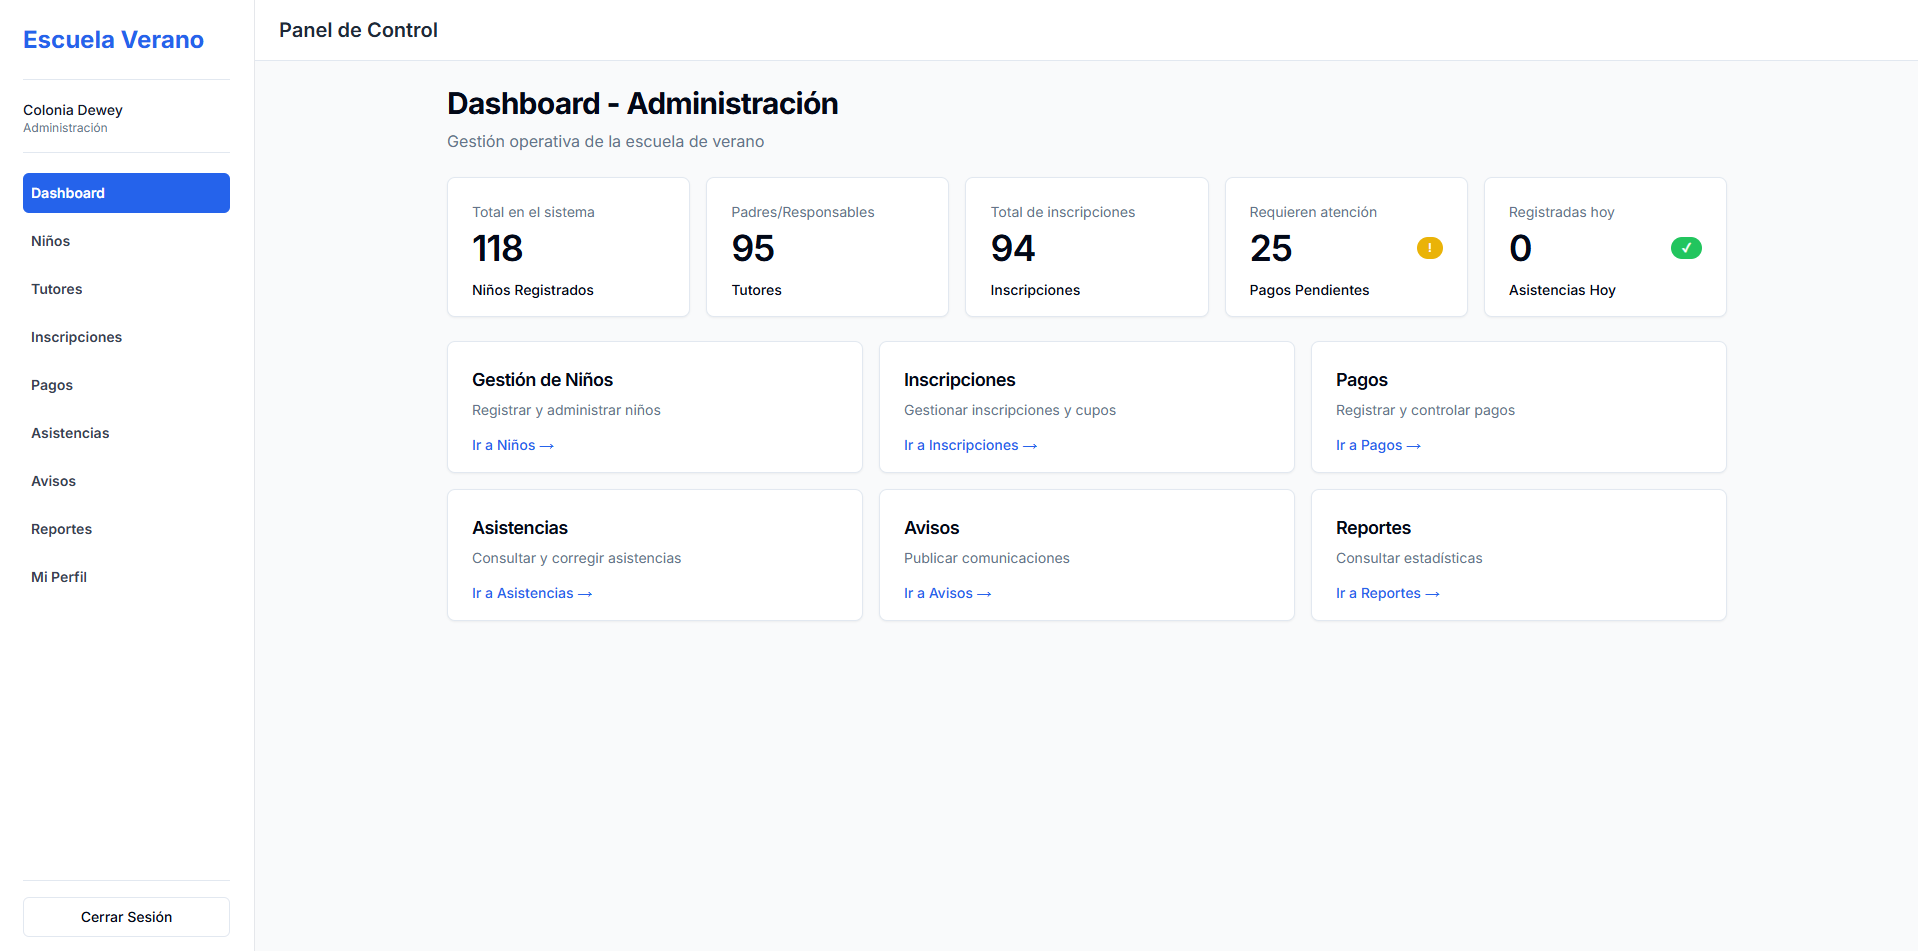Select Tutores in the sidebar
Screen dimensions: 1918x951
click(x=126, y=289)
